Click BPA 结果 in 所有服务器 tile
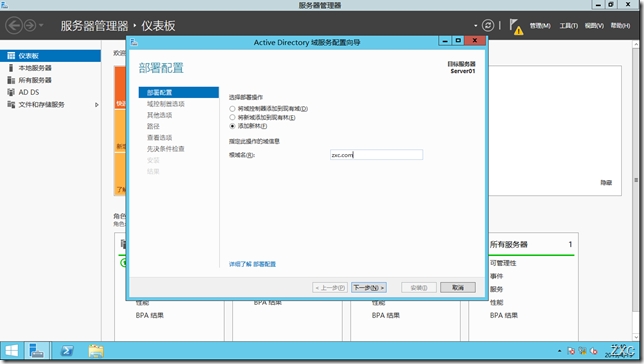The height and width of the screenshot is (364, 644). (504, 316)
